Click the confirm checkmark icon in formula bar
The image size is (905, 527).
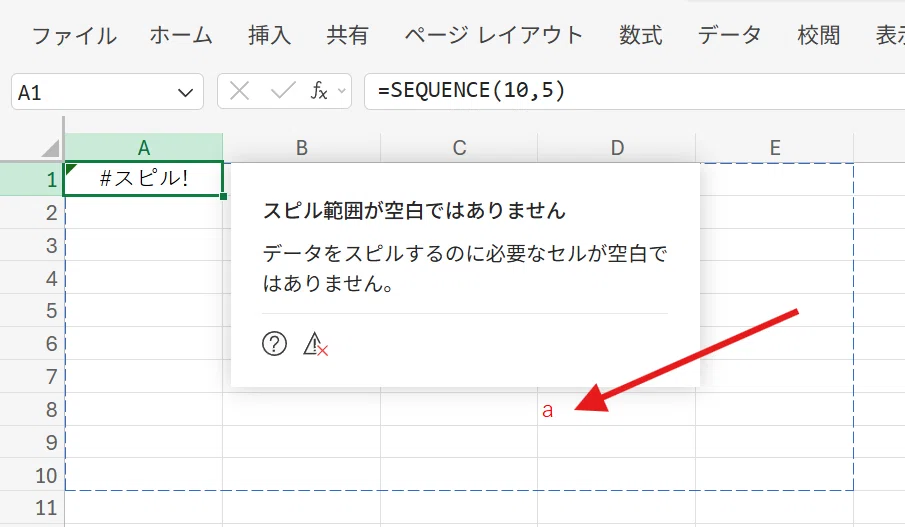click(283, 91)
